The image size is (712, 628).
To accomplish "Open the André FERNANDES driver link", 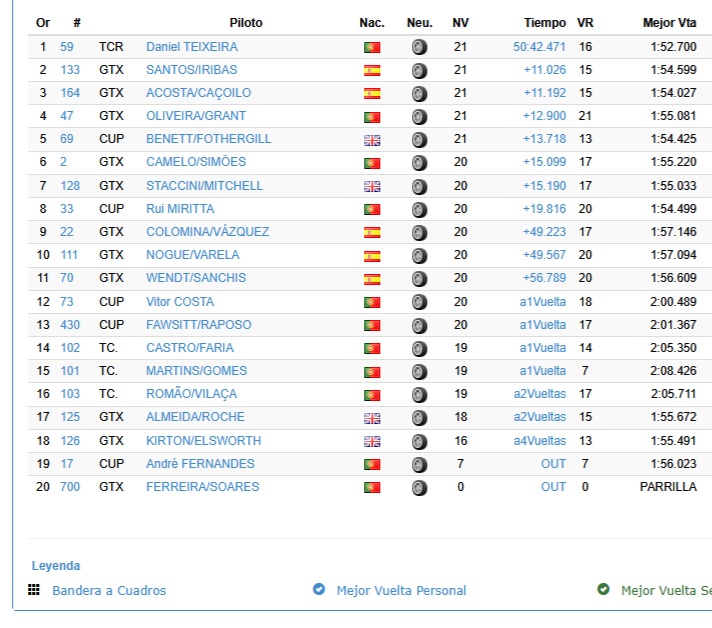I will point(200,464).
